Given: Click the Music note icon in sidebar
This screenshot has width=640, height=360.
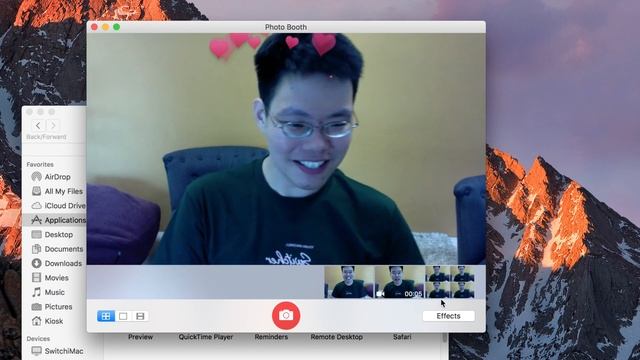Looking at the screenshot, I should tap(36, 292).
